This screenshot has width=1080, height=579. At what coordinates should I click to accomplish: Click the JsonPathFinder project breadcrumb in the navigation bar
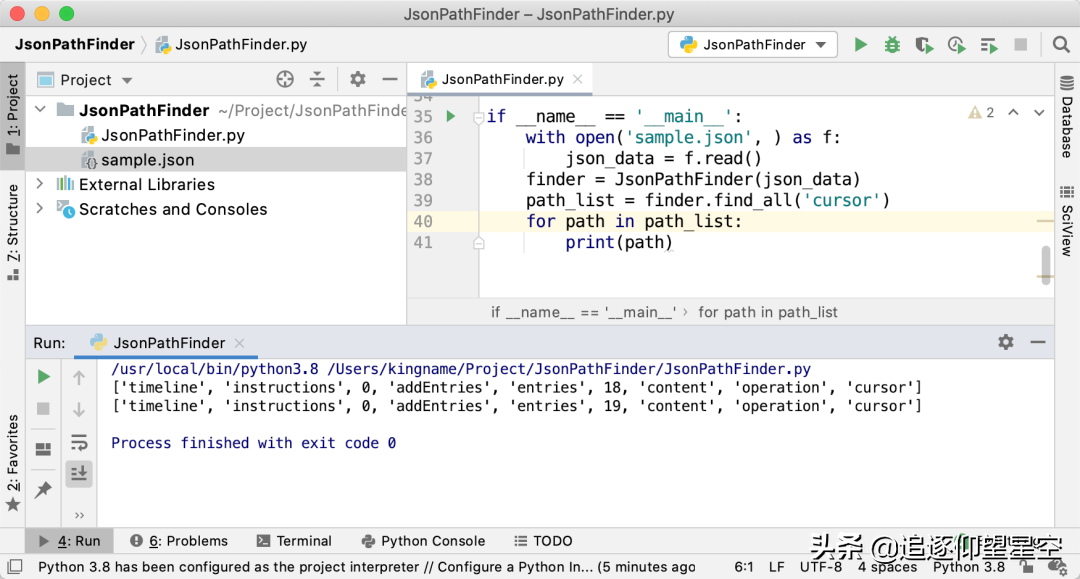coord(74,45)
